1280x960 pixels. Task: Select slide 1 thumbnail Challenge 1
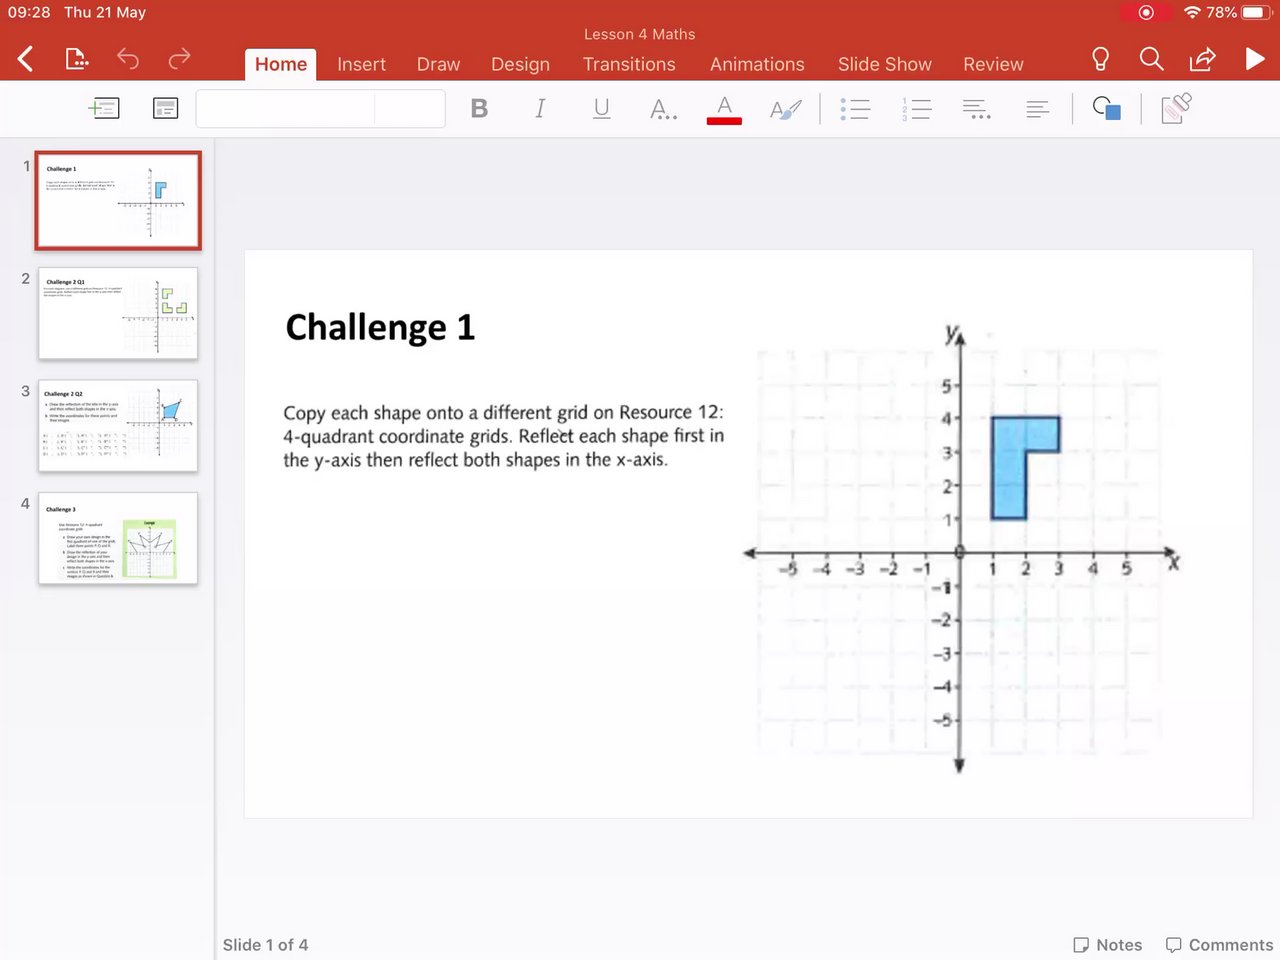[x=118, y=200]
